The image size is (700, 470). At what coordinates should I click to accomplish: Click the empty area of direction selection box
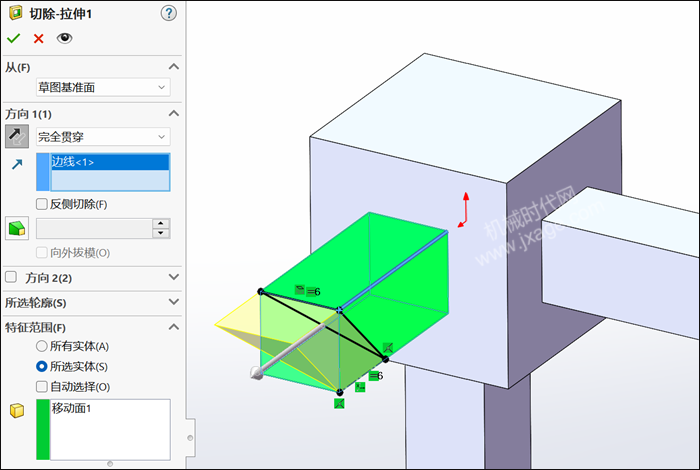[x=110, y=180]
